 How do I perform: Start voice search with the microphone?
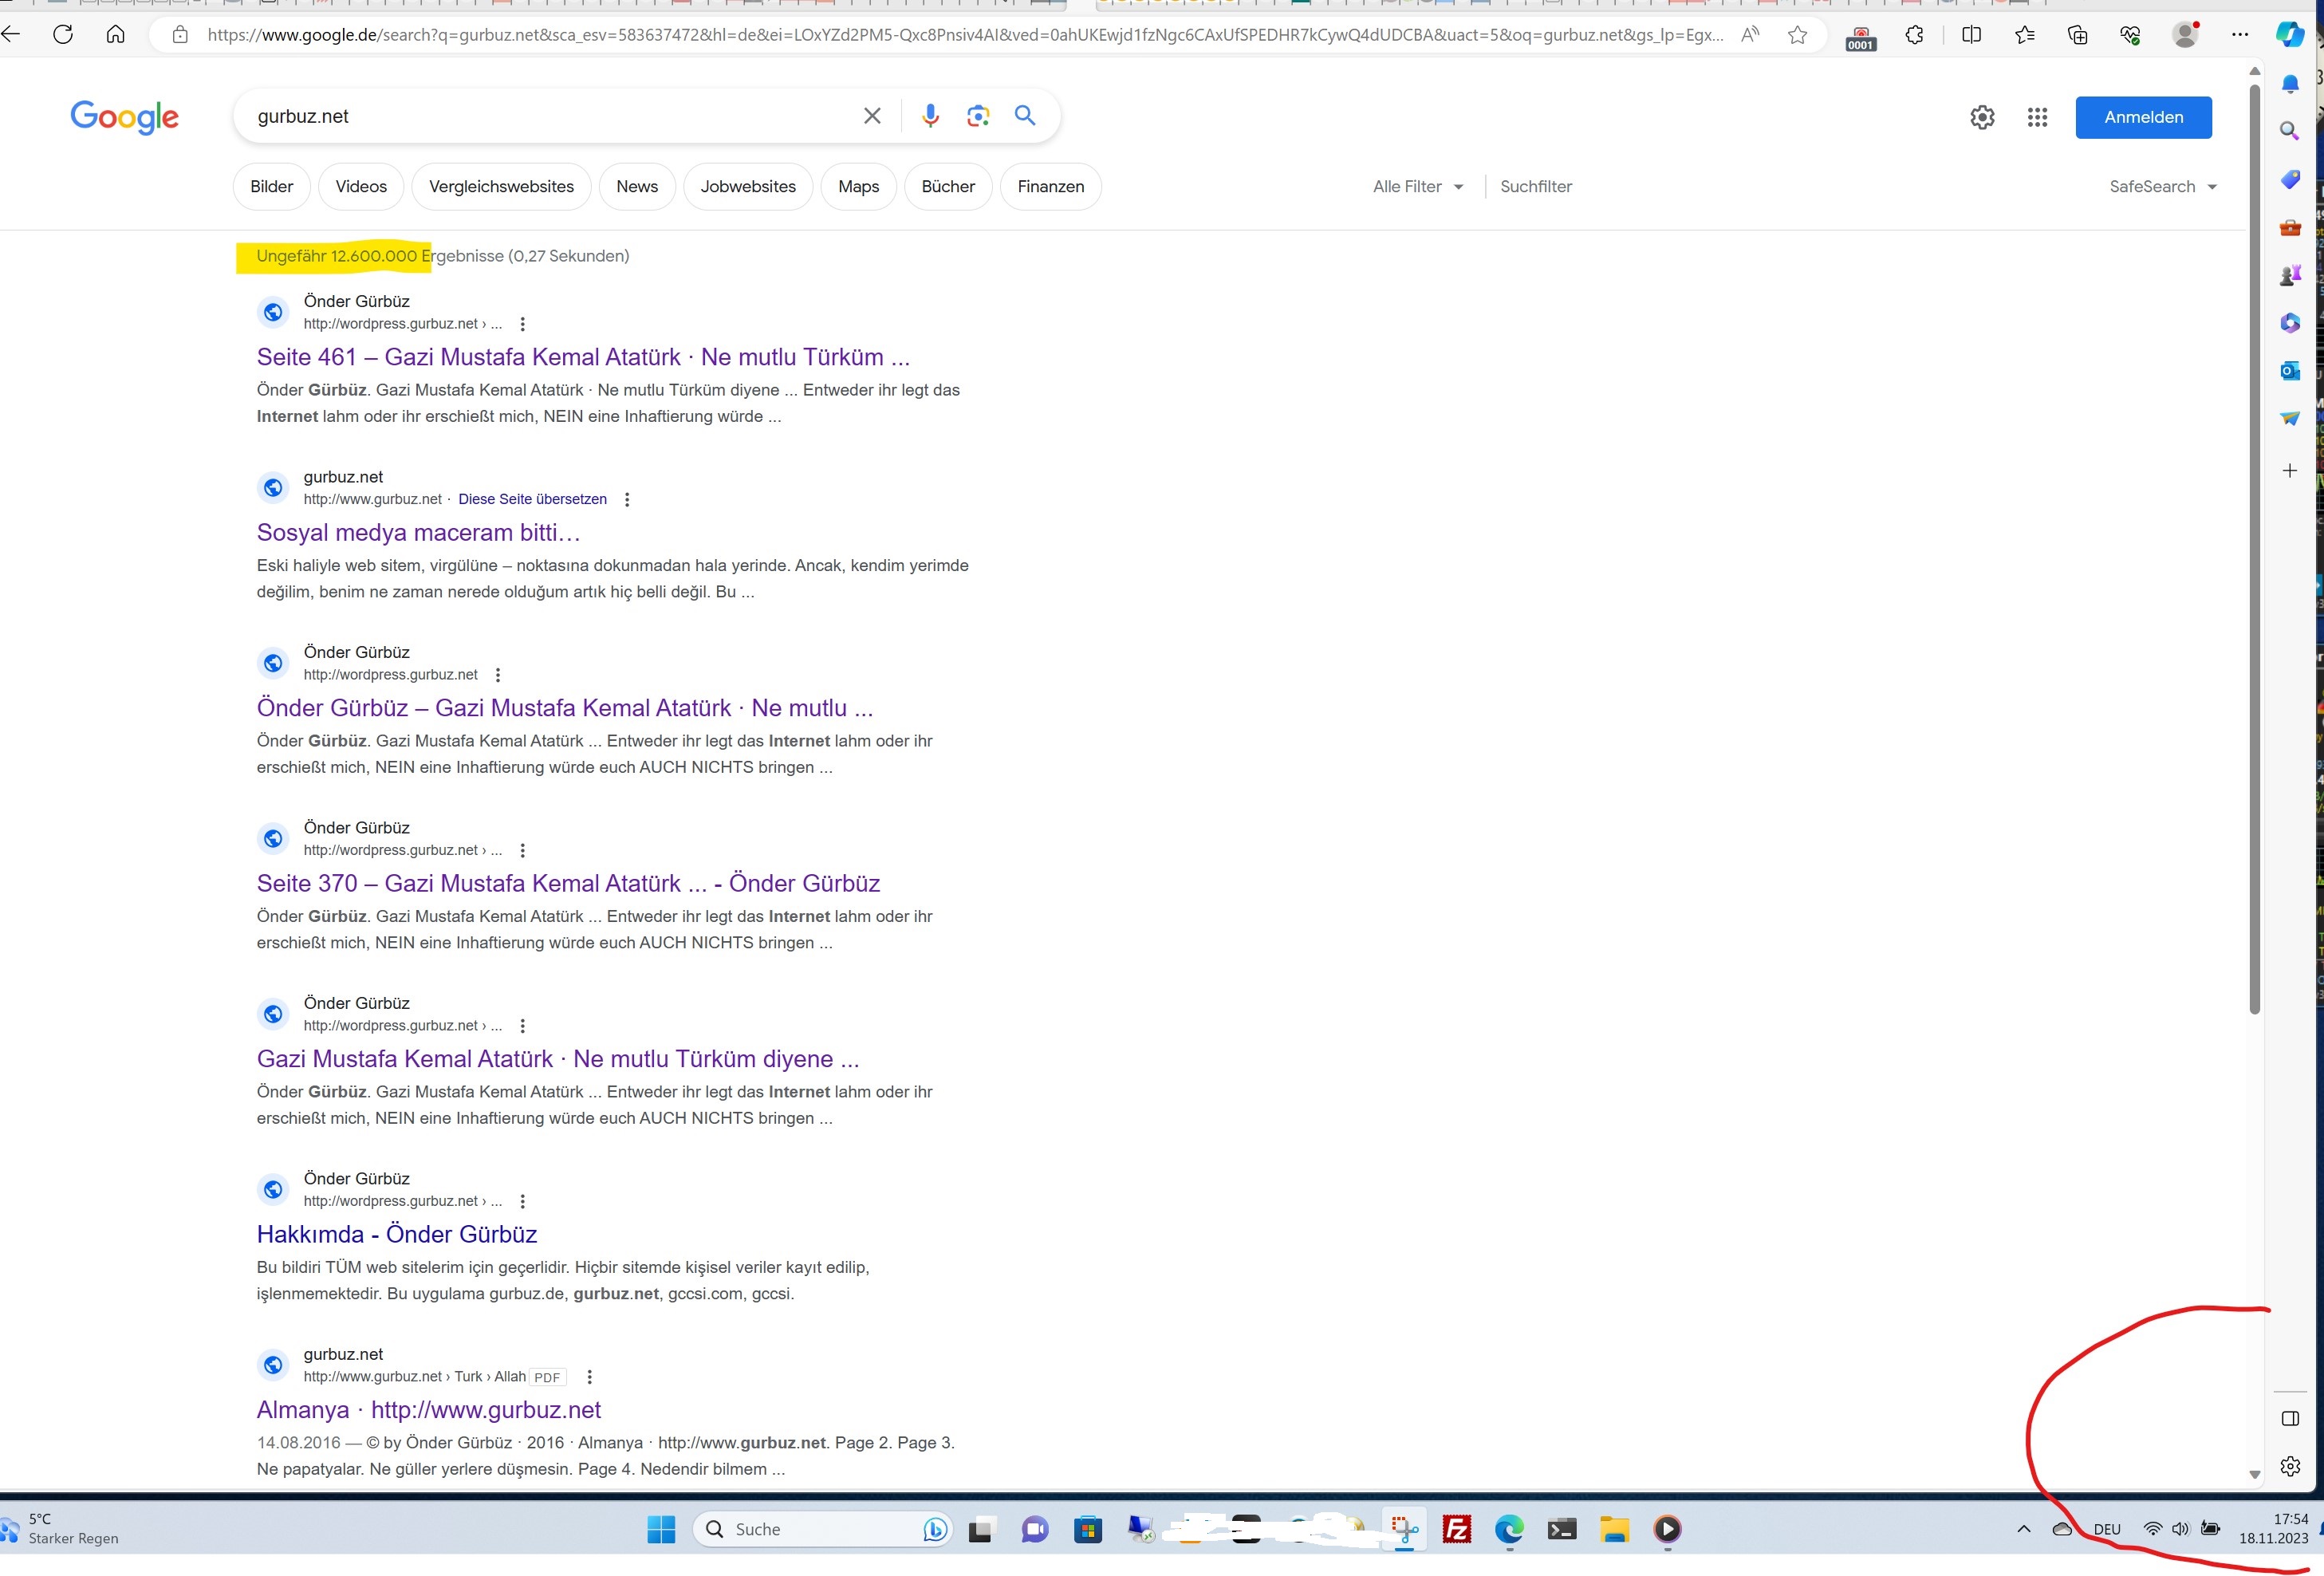(x=930, y=116)
